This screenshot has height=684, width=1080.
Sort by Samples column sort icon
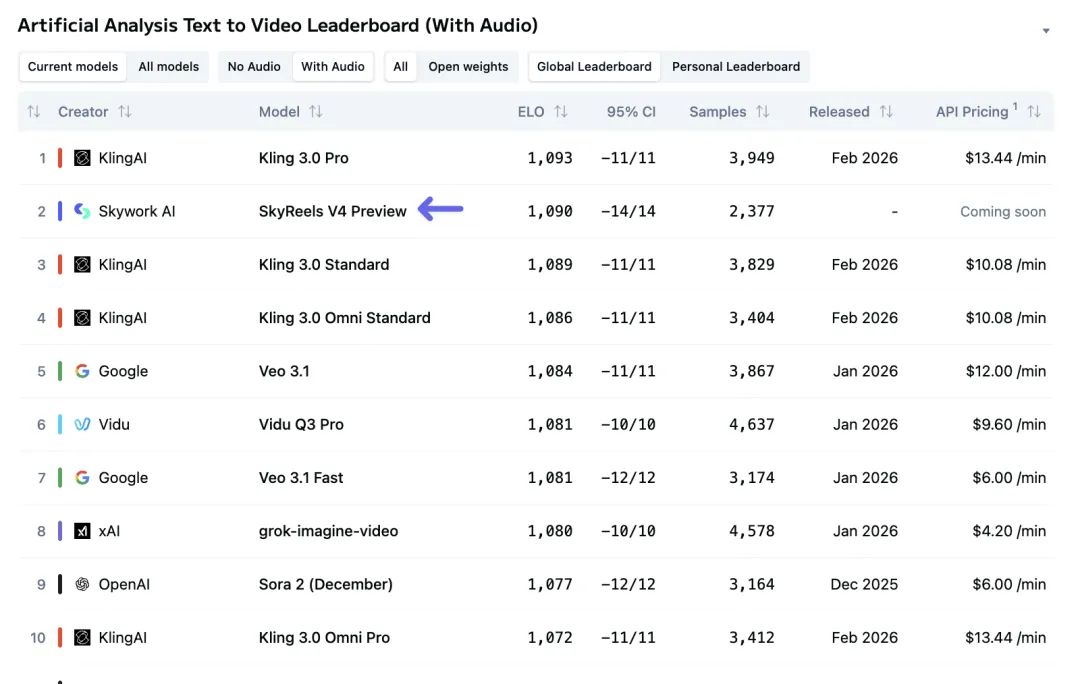point(763,112)
